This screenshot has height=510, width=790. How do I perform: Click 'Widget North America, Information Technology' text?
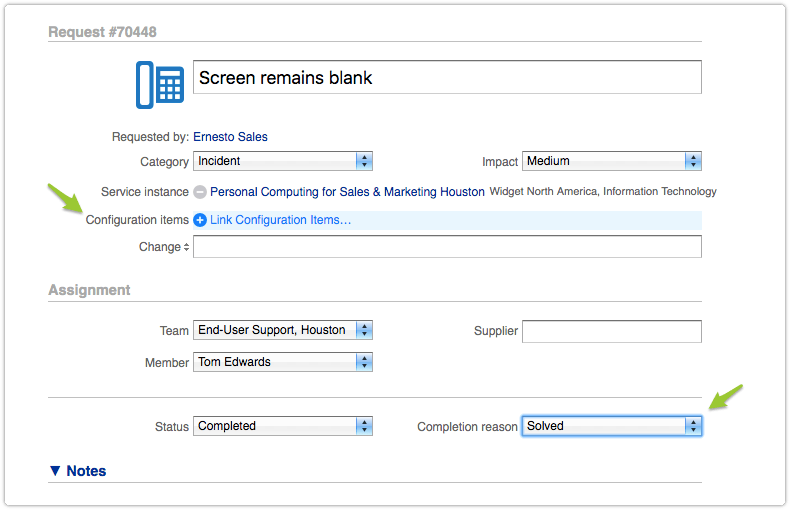pos(603,192)
